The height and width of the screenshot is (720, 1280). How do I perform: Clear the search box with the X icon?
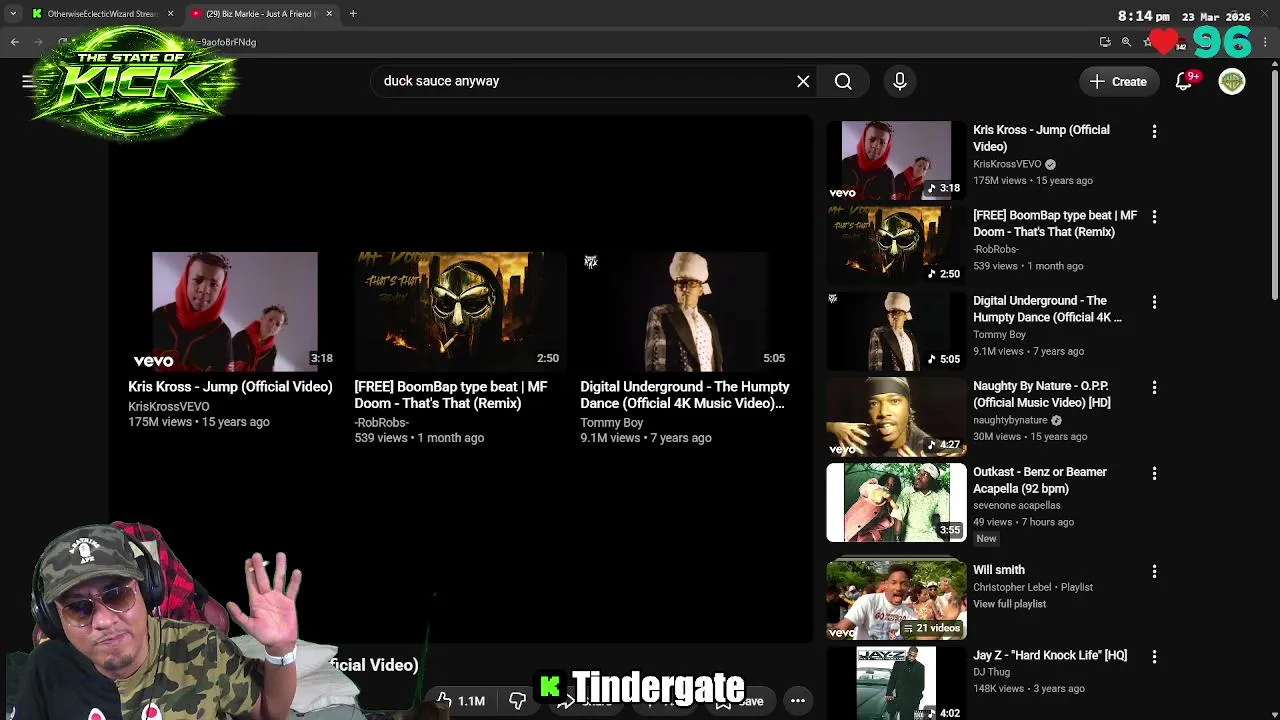(x=803, y=81)
